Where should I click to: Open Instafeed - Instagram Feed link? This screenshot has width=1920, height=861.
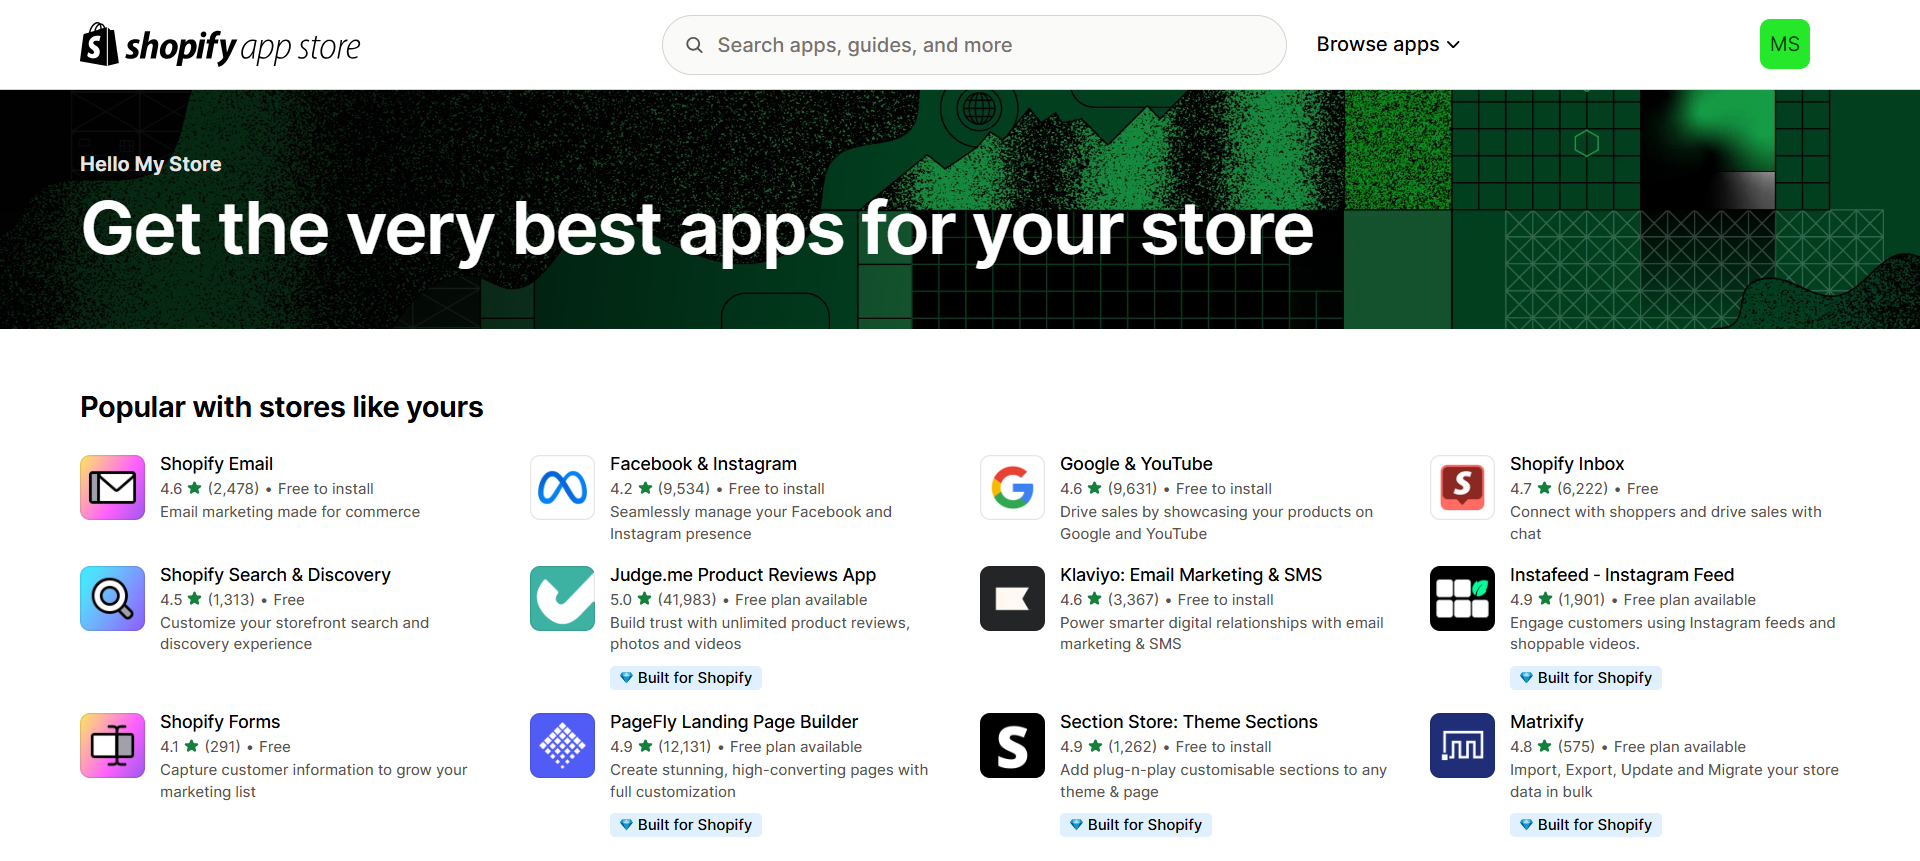pos(1622,575)
